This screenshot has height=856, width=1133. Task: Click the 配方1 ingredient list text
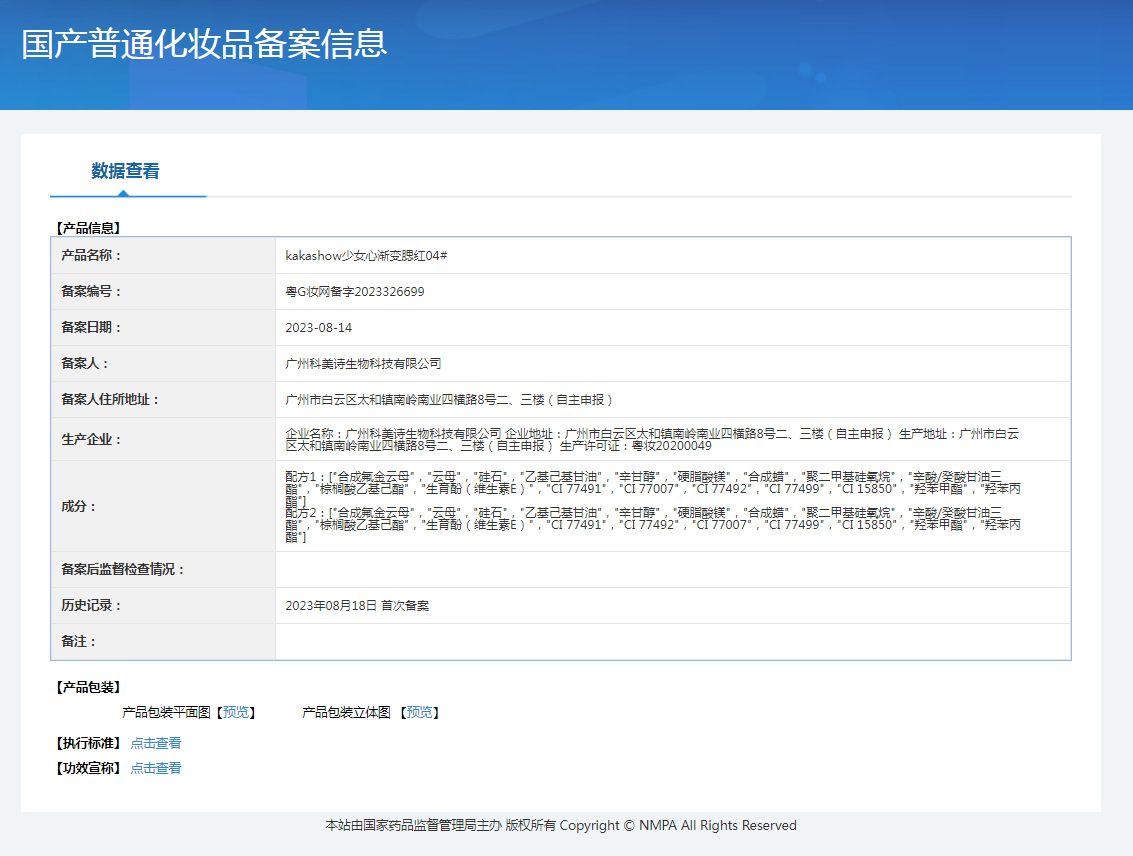[653, 488]
